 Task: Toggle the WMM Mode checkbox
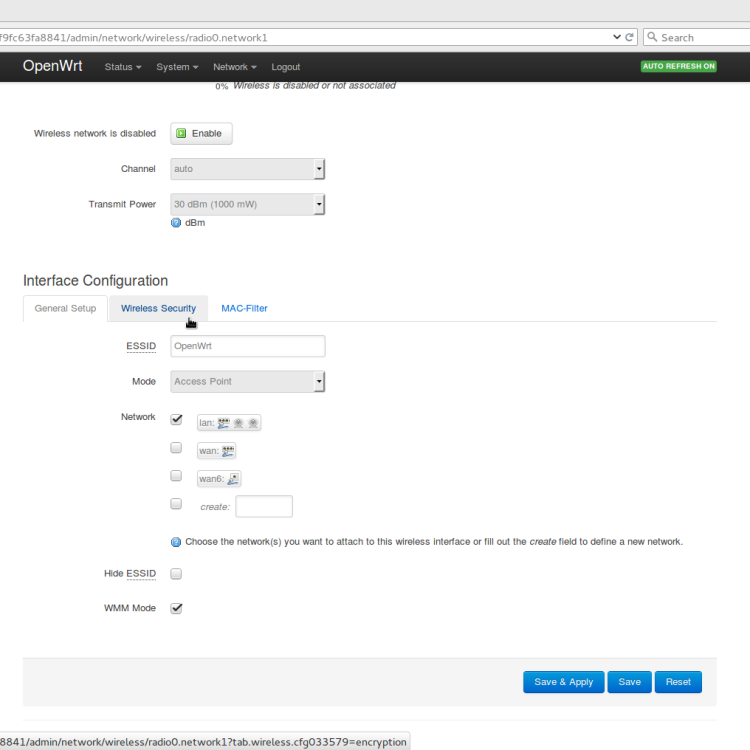176,608
